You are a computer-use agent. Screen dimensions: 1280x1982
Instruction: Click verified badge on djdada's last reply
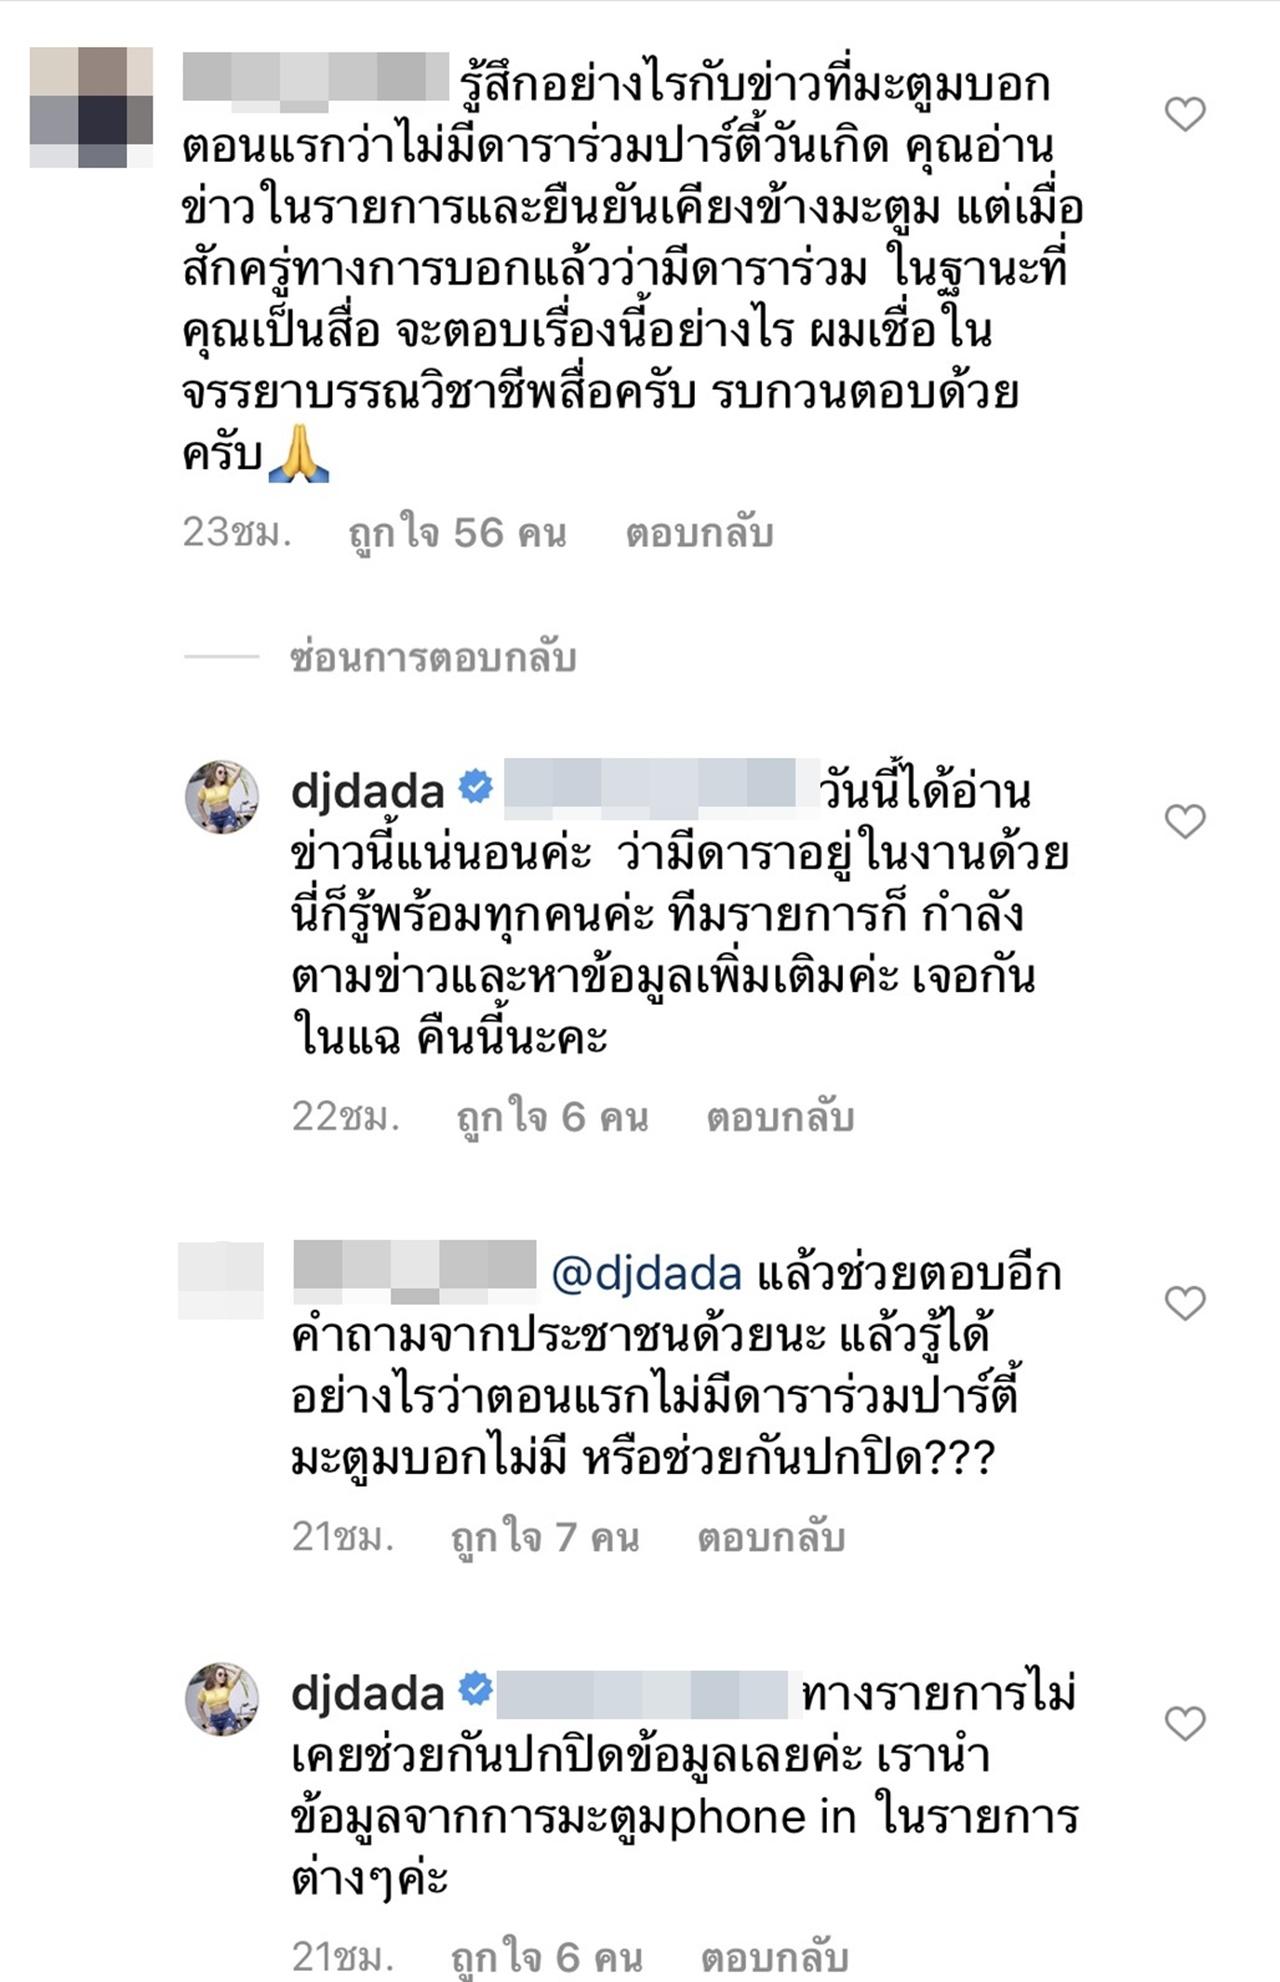pos(475,1690)
